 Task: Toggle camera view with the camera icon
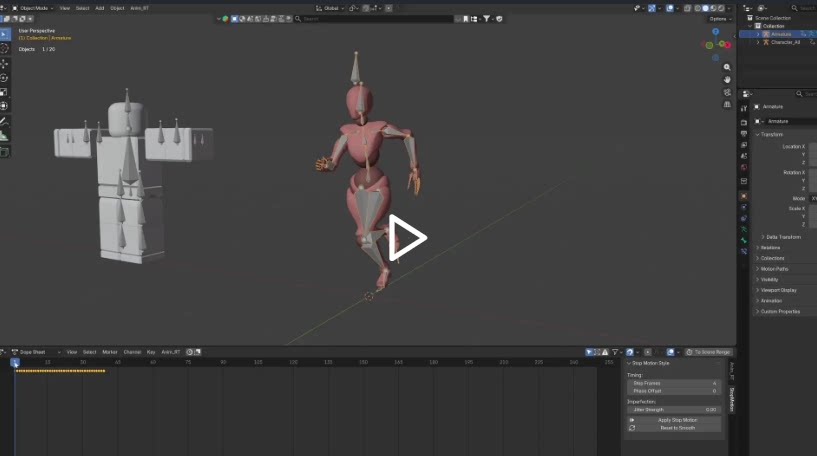point(727,92)
